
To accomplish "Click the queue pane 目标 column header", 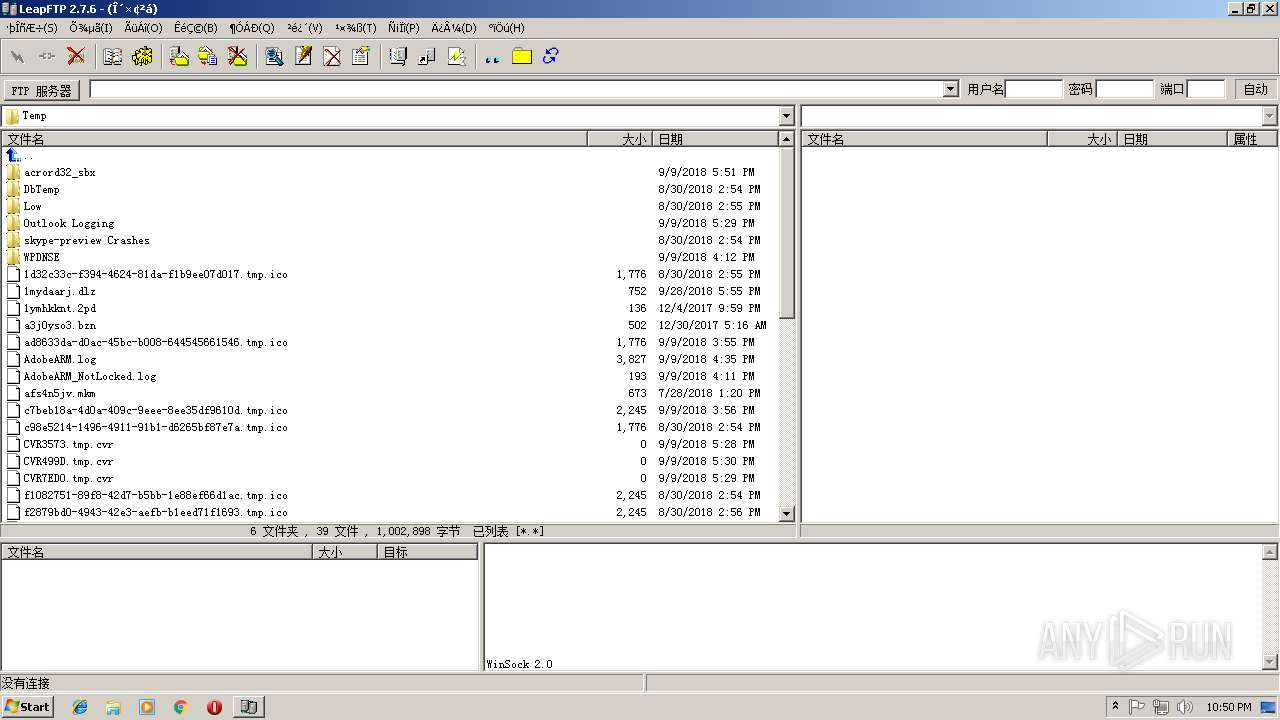I will coord(427,552).
